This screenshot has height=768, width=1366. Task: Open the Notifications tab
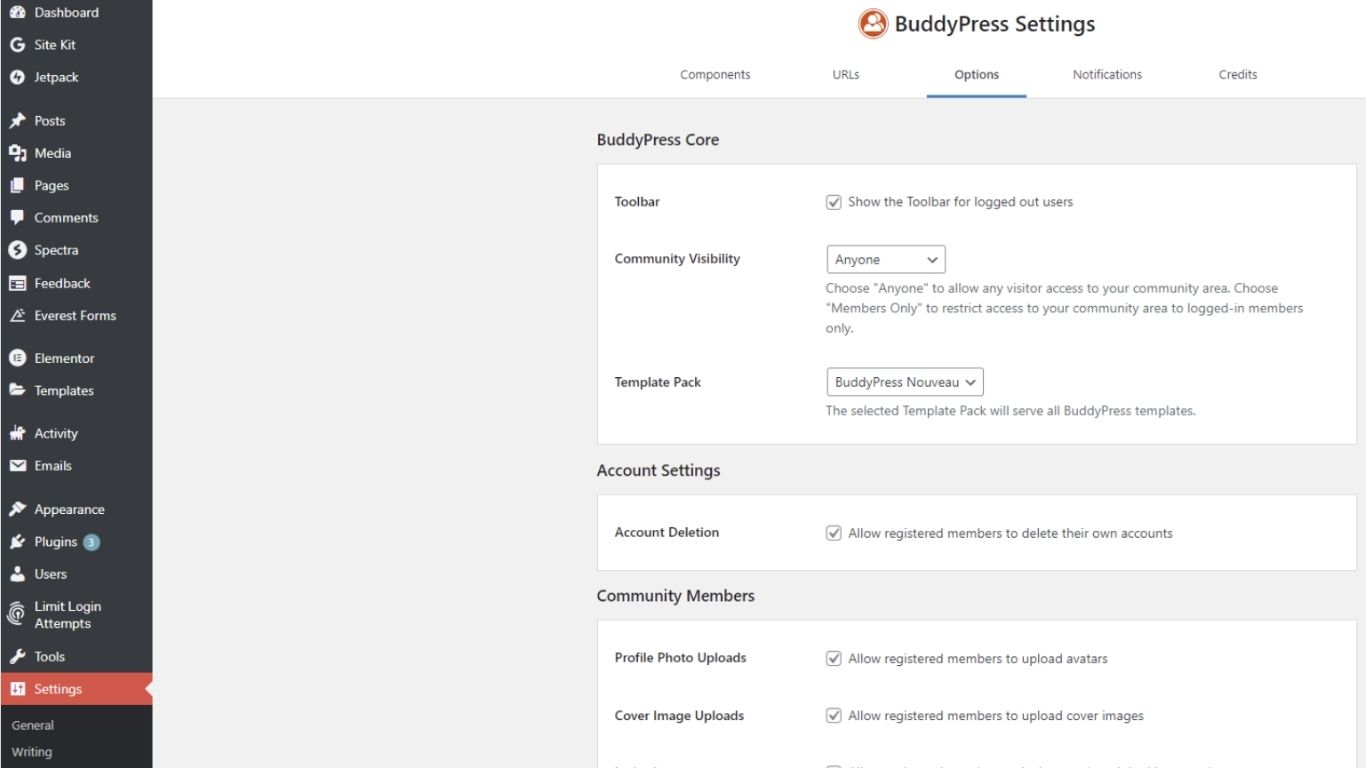click(x=1107, y=75)
